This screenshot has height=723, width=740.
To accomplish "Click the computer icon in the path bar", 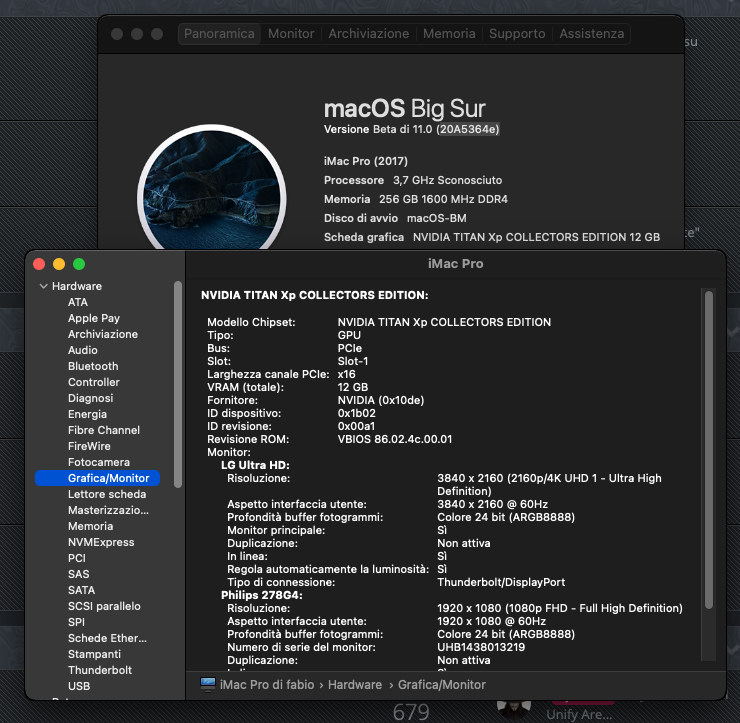I will pos(208,685).
